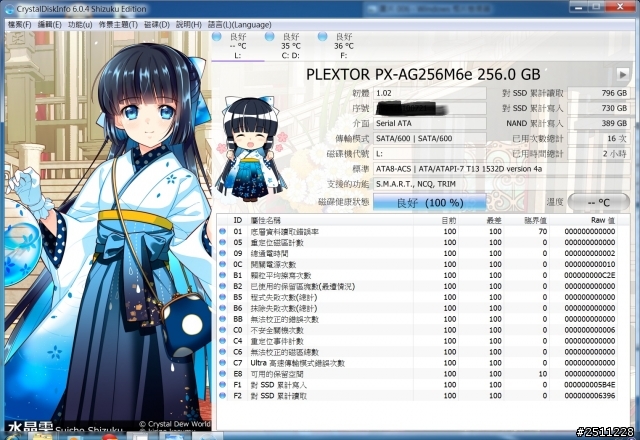Click the drive letter field L:
The width and height of the screenshot is (640, 440).
click(430, 153)
